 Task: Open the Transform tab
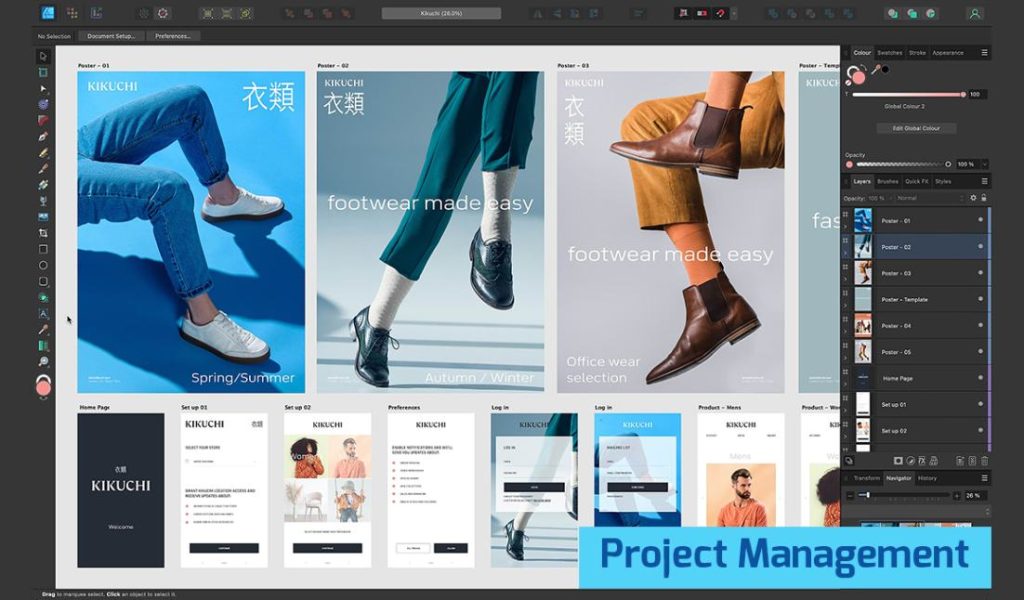[867, 478]
